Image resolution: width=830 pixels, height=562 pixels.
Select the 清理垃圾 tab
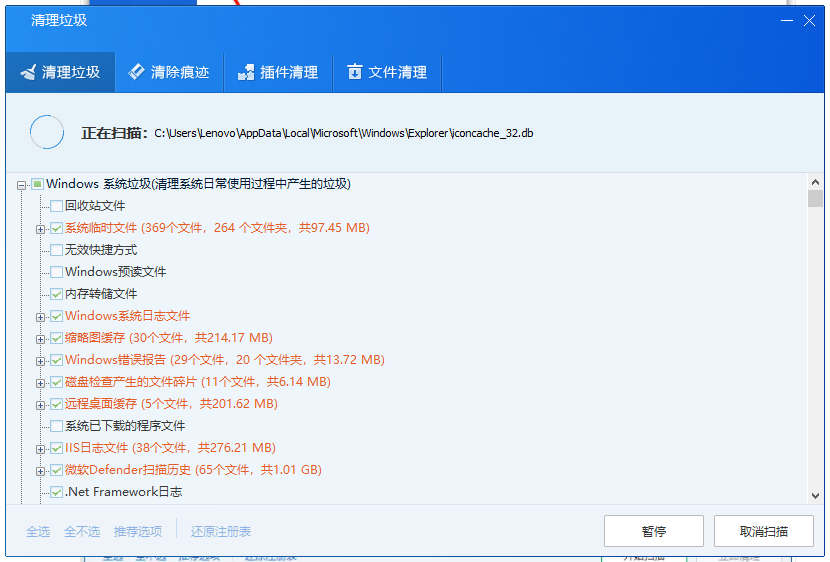60,72
